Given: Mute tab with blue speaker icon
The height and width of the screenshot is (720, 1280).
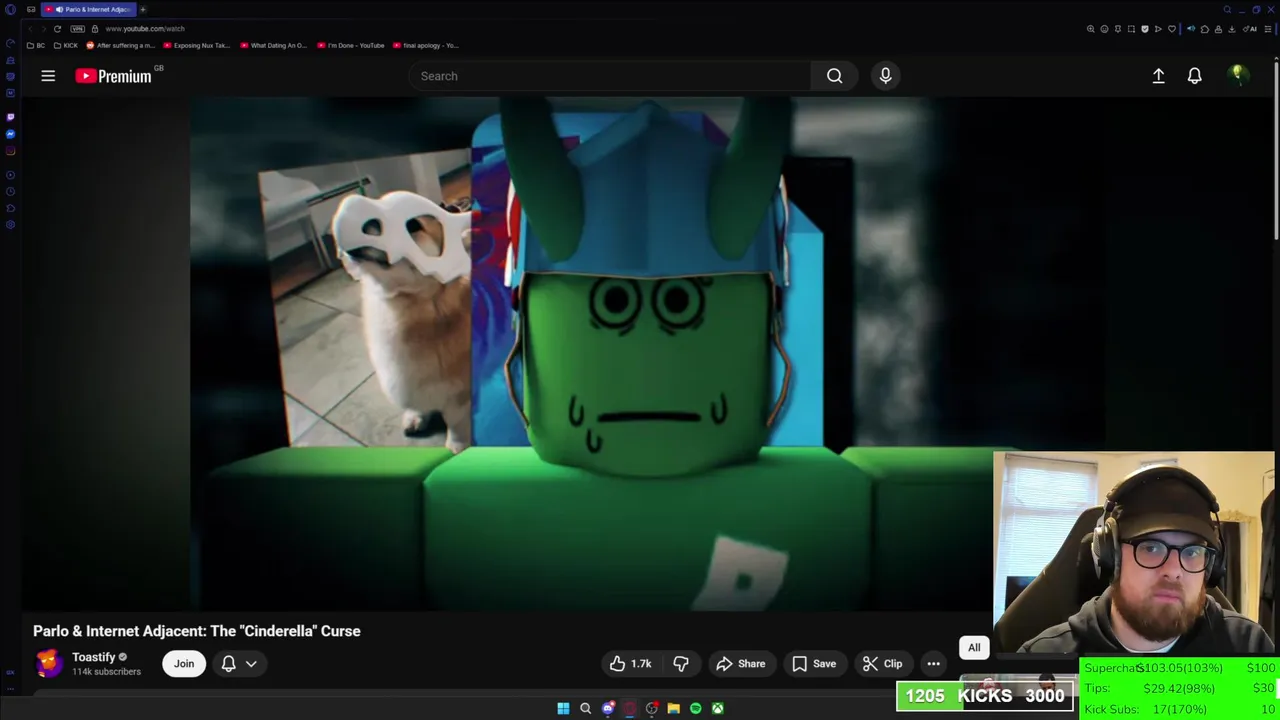Looking at the screenshot, I should tap(1191, 29).
